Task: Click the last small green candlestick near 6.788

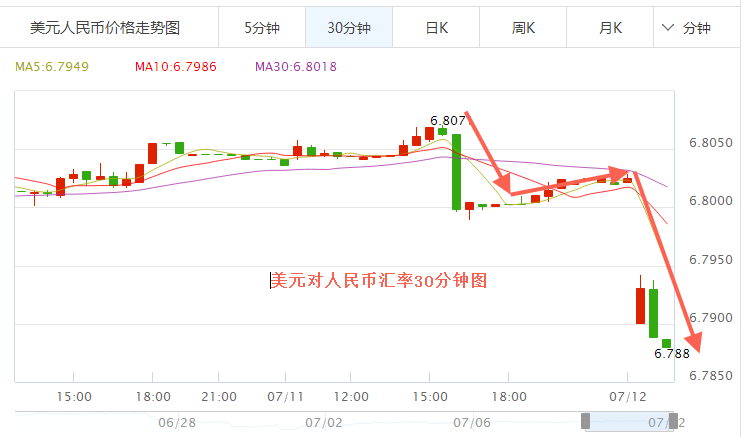Action: coord(666,344)
